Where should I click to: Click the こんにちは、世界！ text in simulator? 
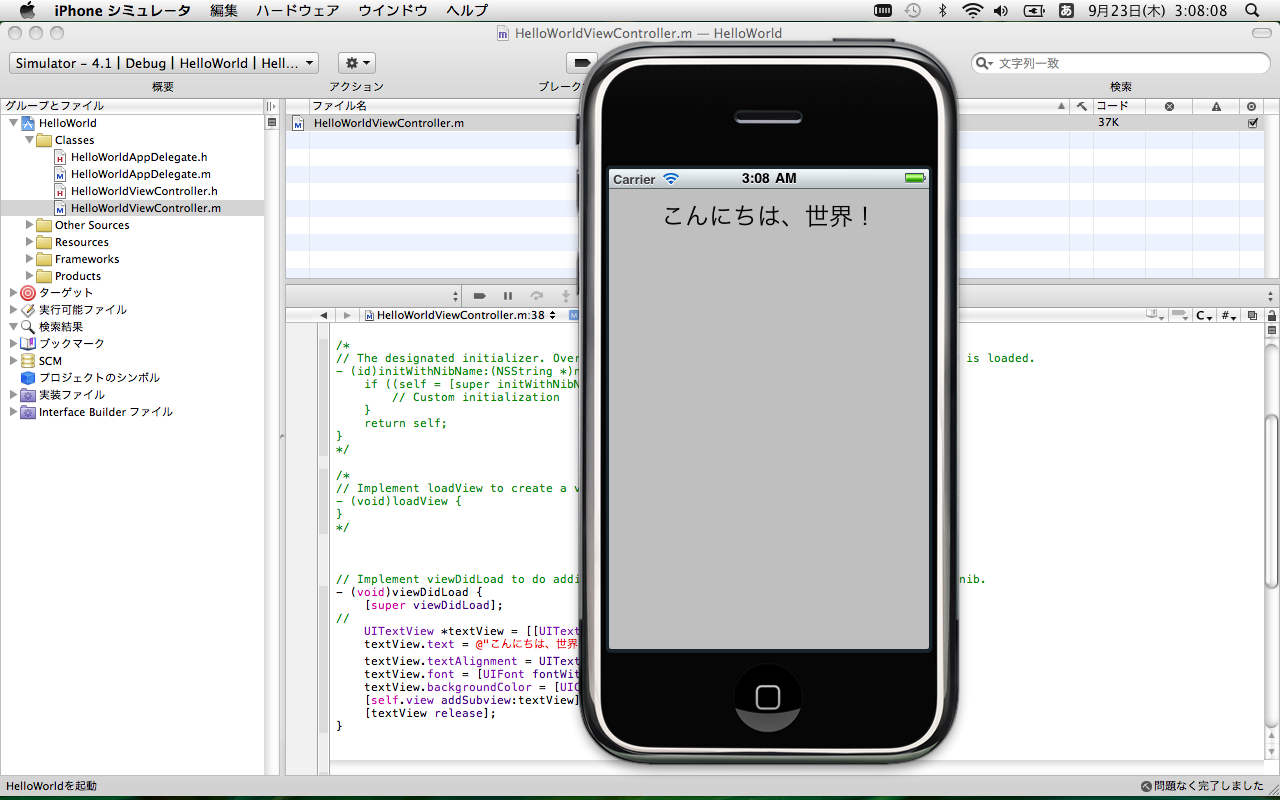pyautogui.click(x=768, y=215)
